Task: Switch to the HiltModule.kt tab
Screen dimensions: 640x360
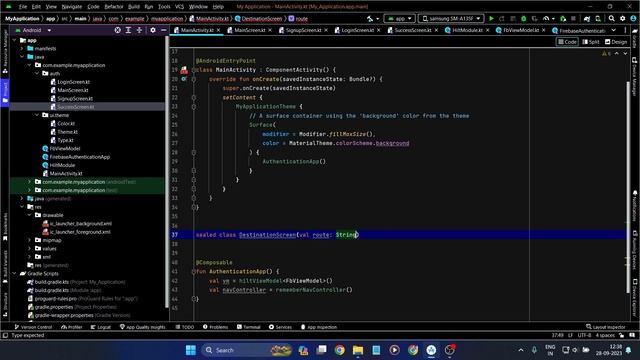Action: click(467, 30)
